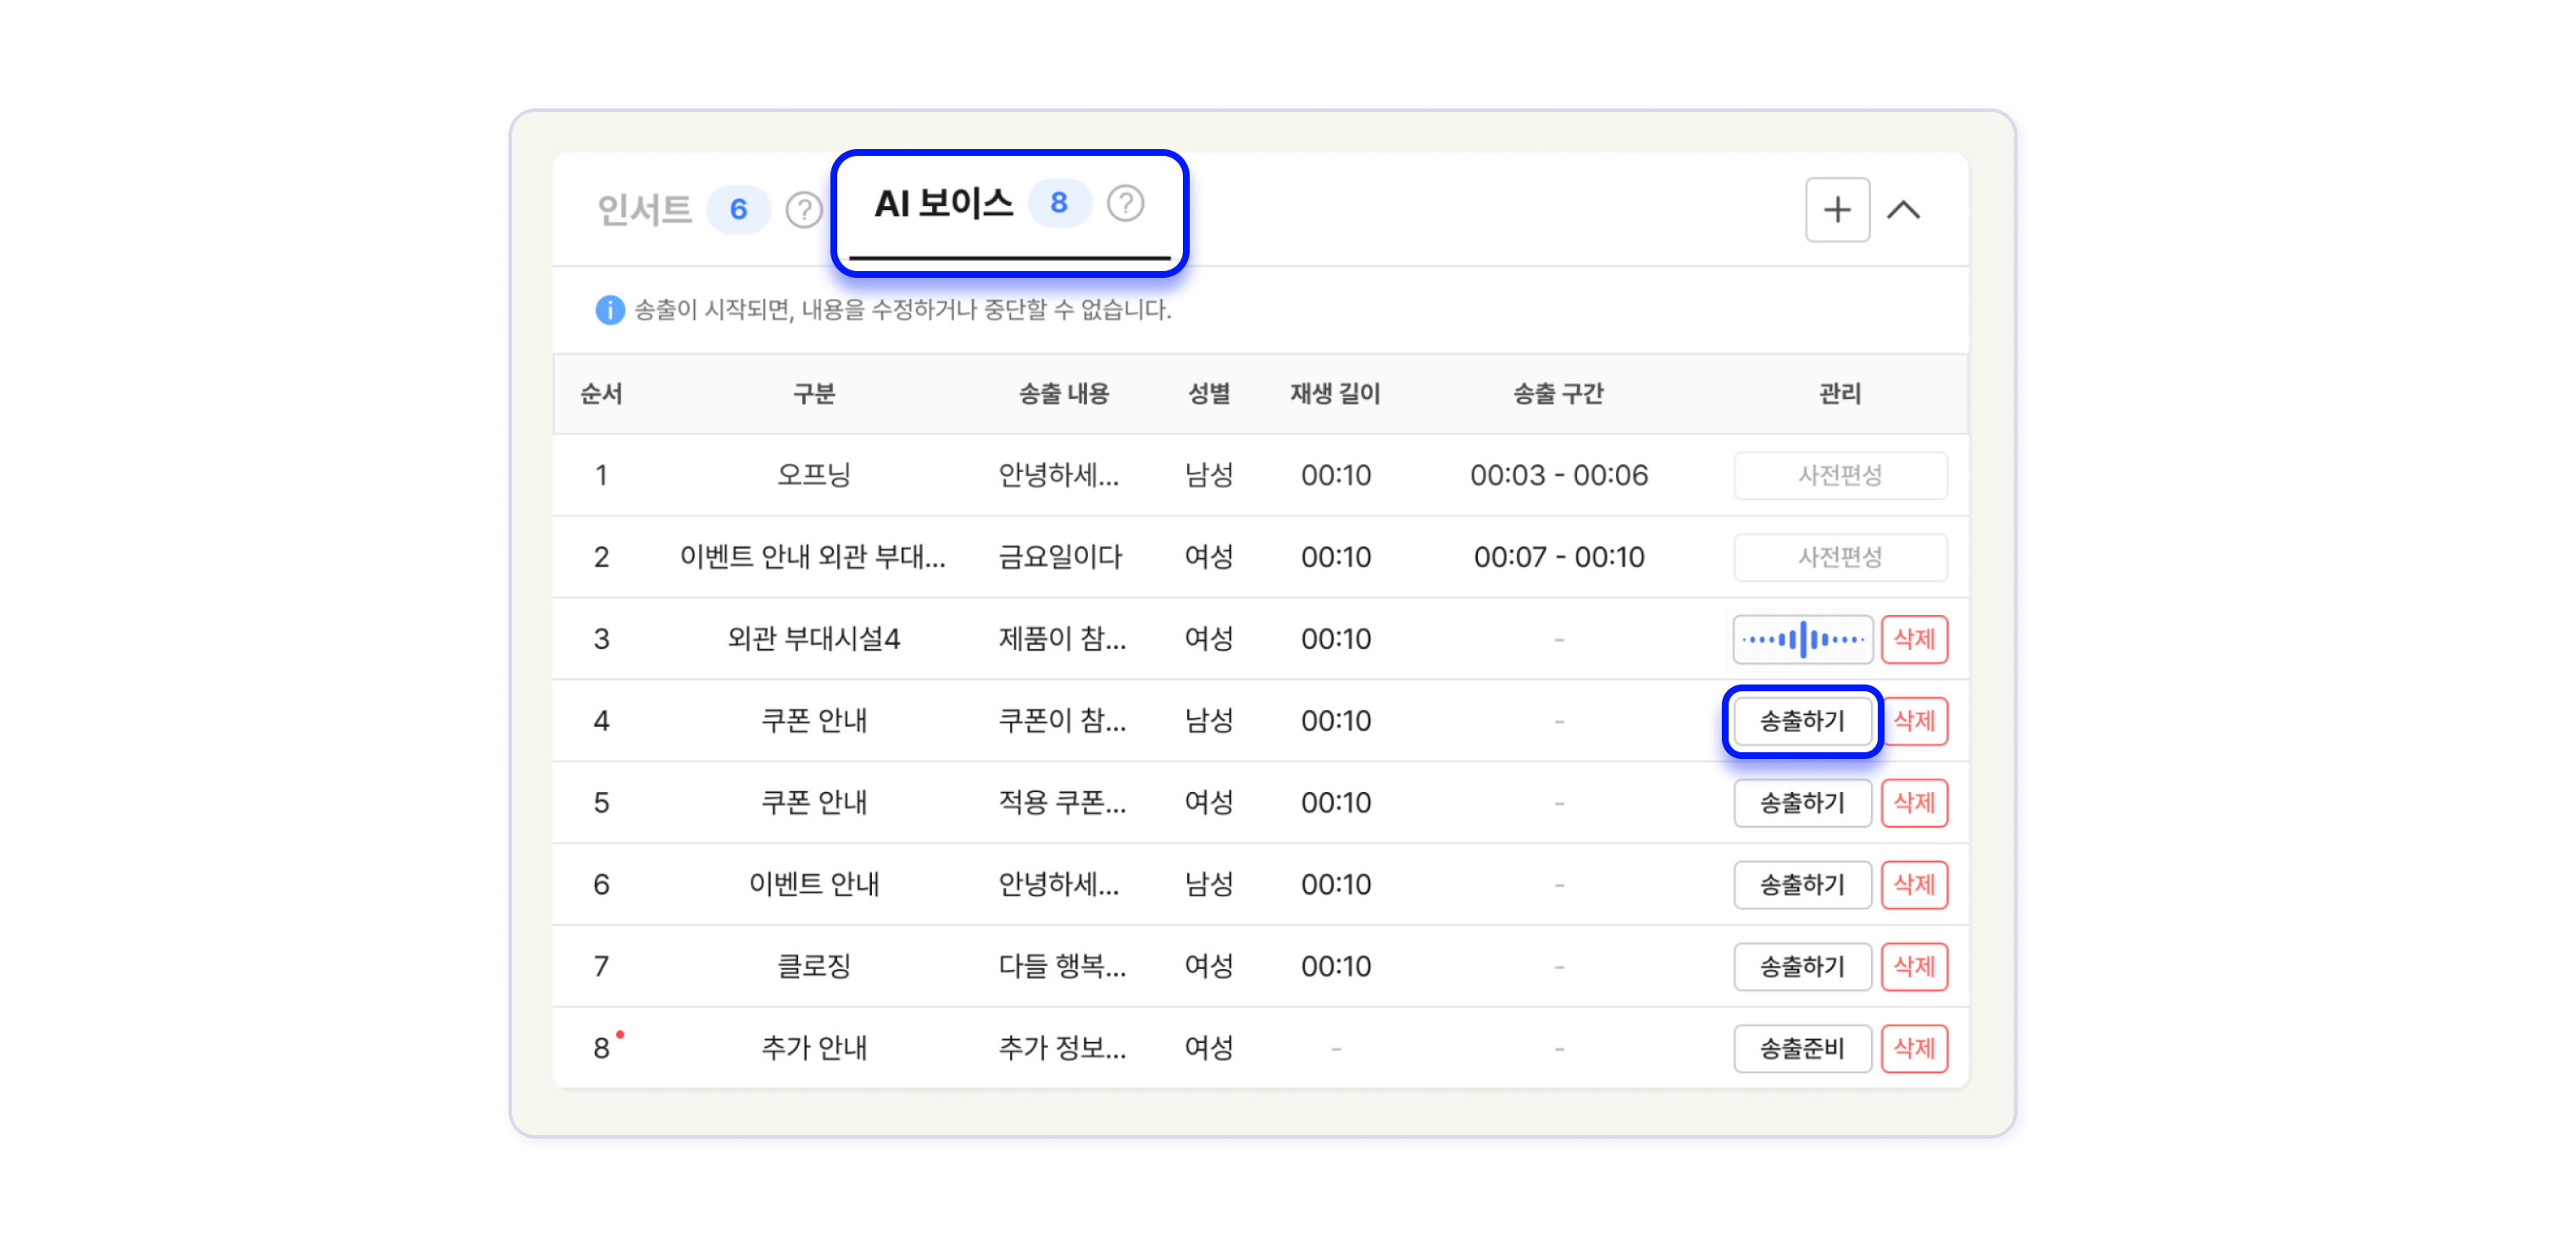Switch to the 인서트 tab
2576x1247 pixels.
[645, 210]
